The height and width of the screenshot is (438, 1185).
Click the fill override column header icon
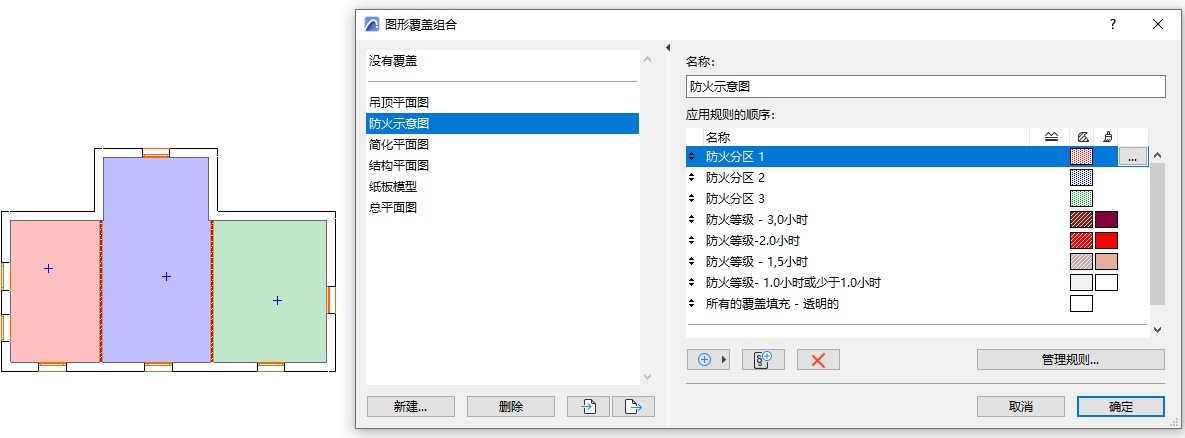1081,137
